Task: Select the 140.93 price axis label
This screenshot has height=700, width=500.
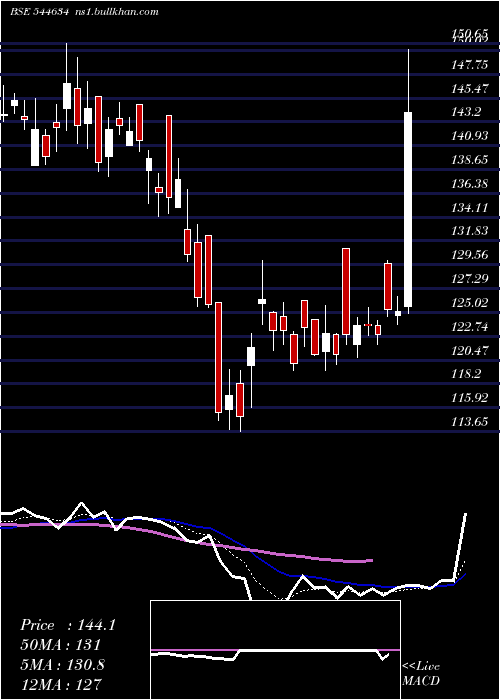Action: (470, 136)
